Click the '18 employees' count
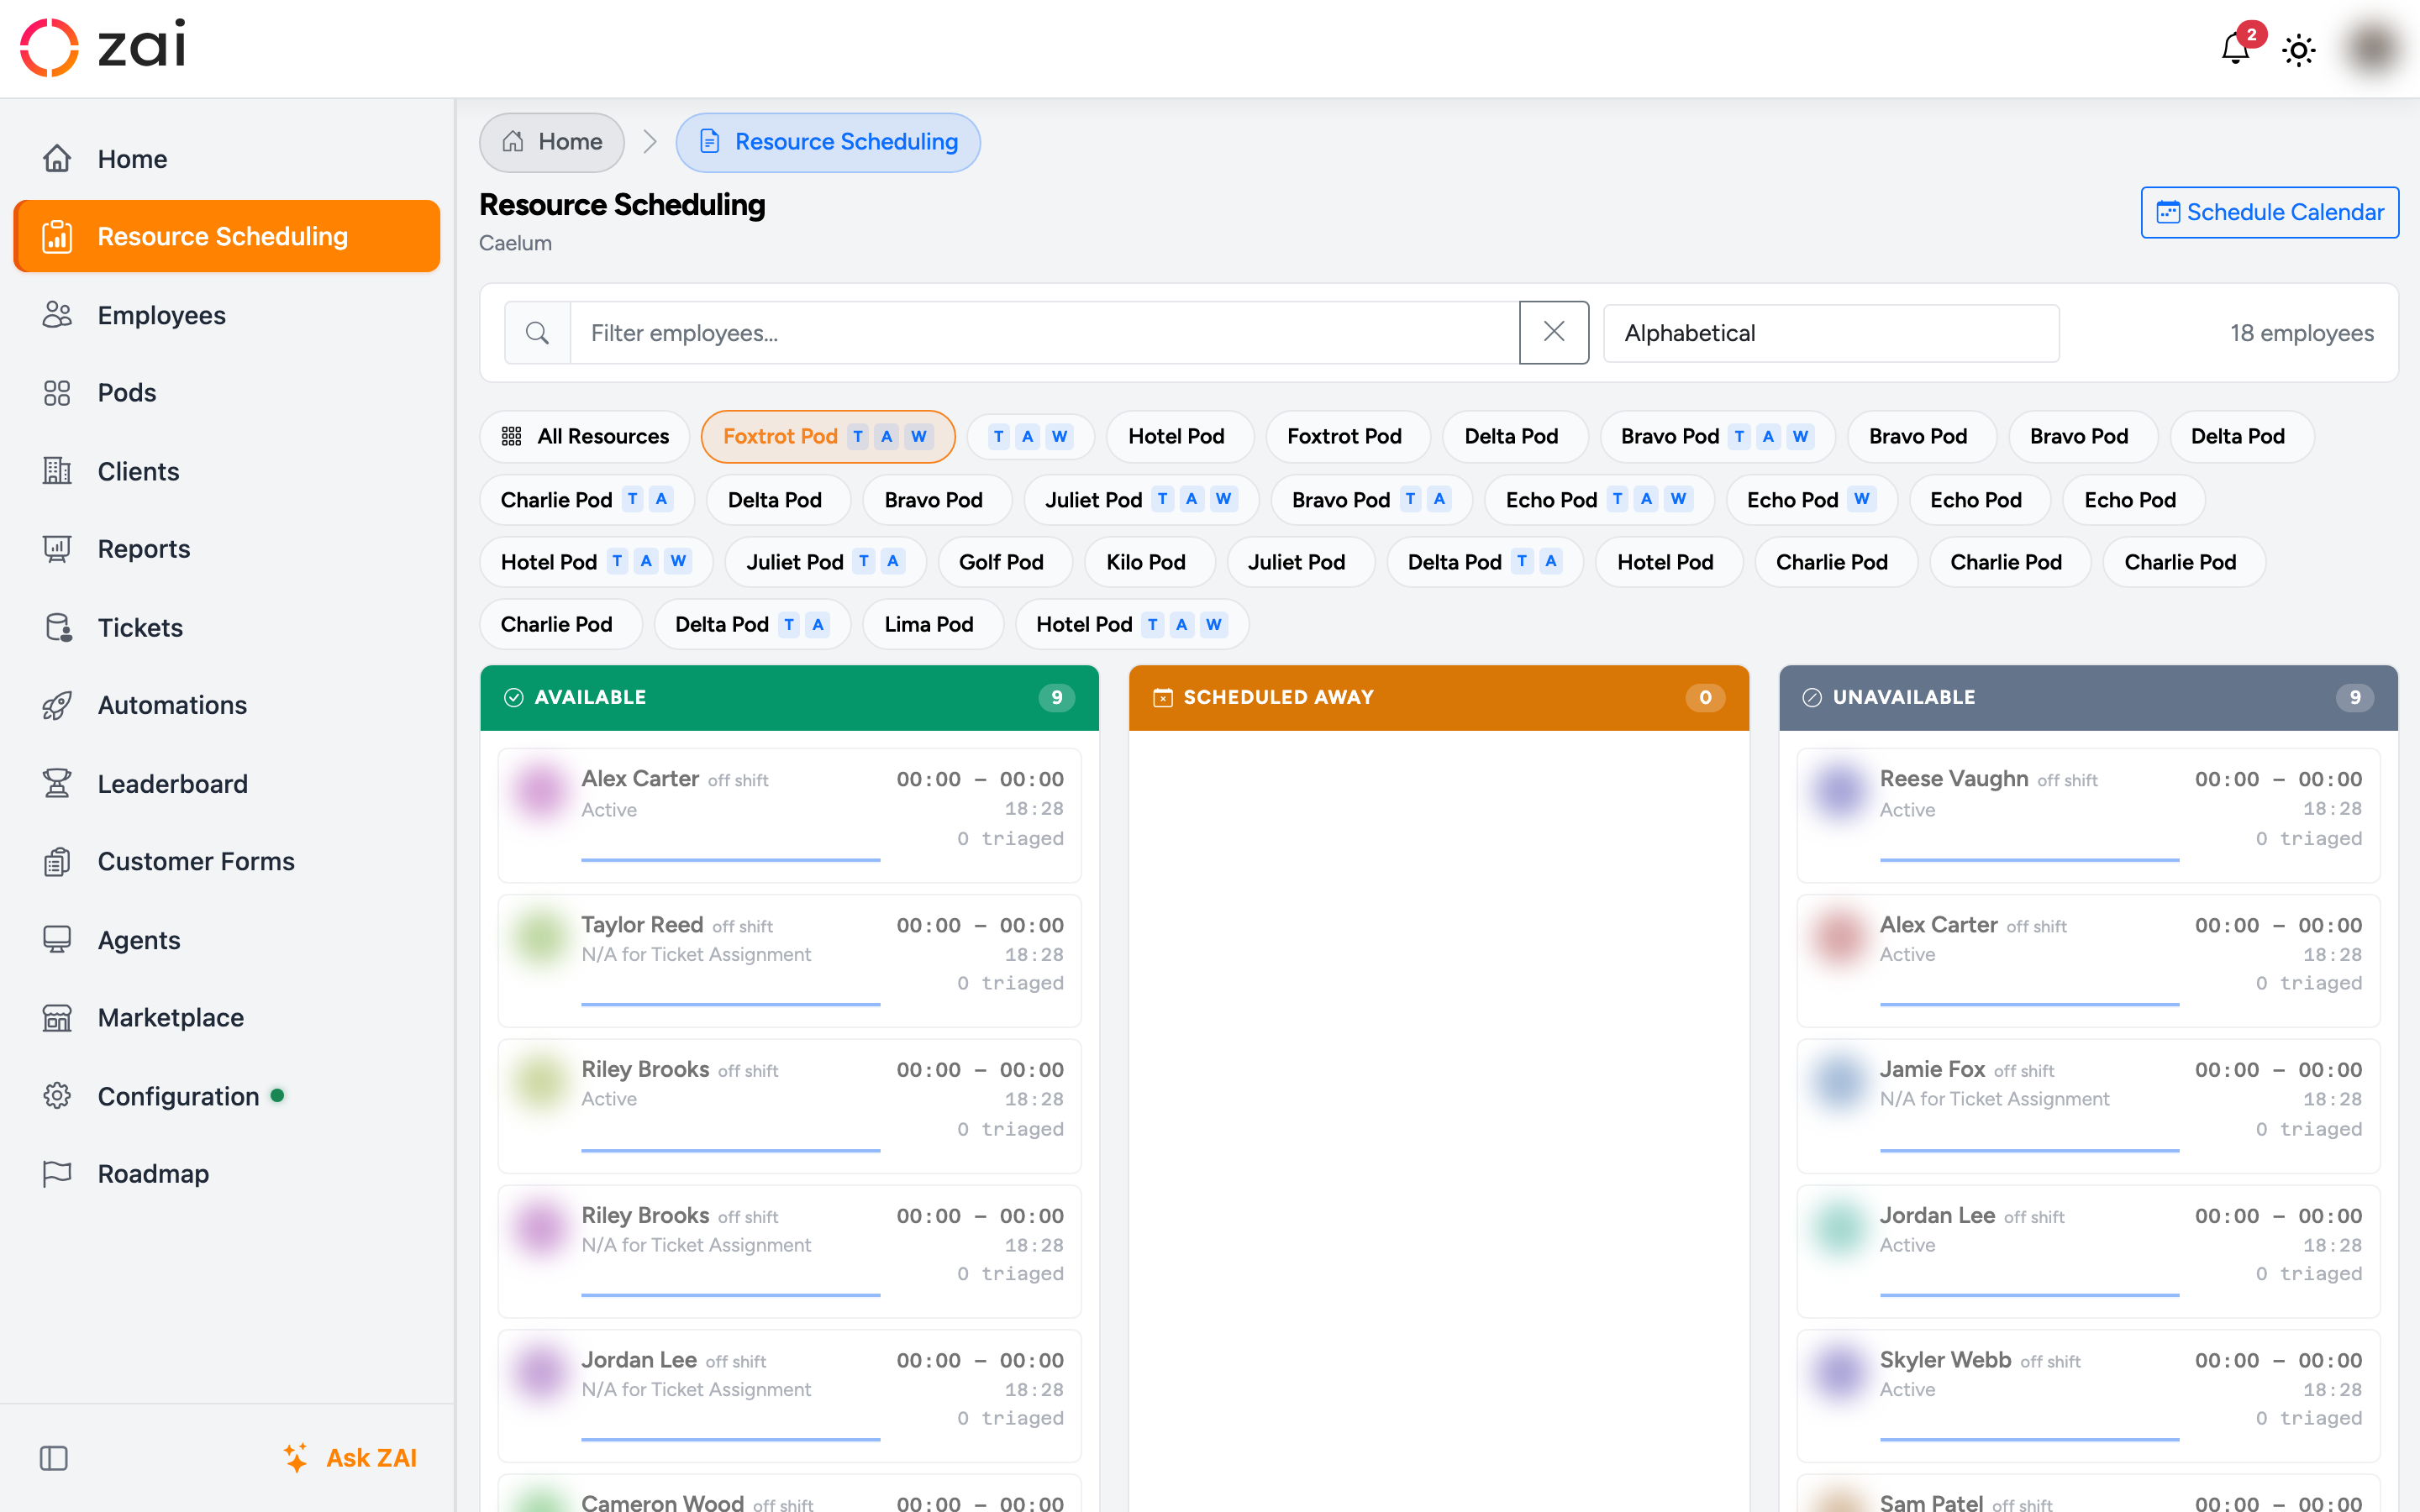The image size is (2420, 1512). (2301, 333)
